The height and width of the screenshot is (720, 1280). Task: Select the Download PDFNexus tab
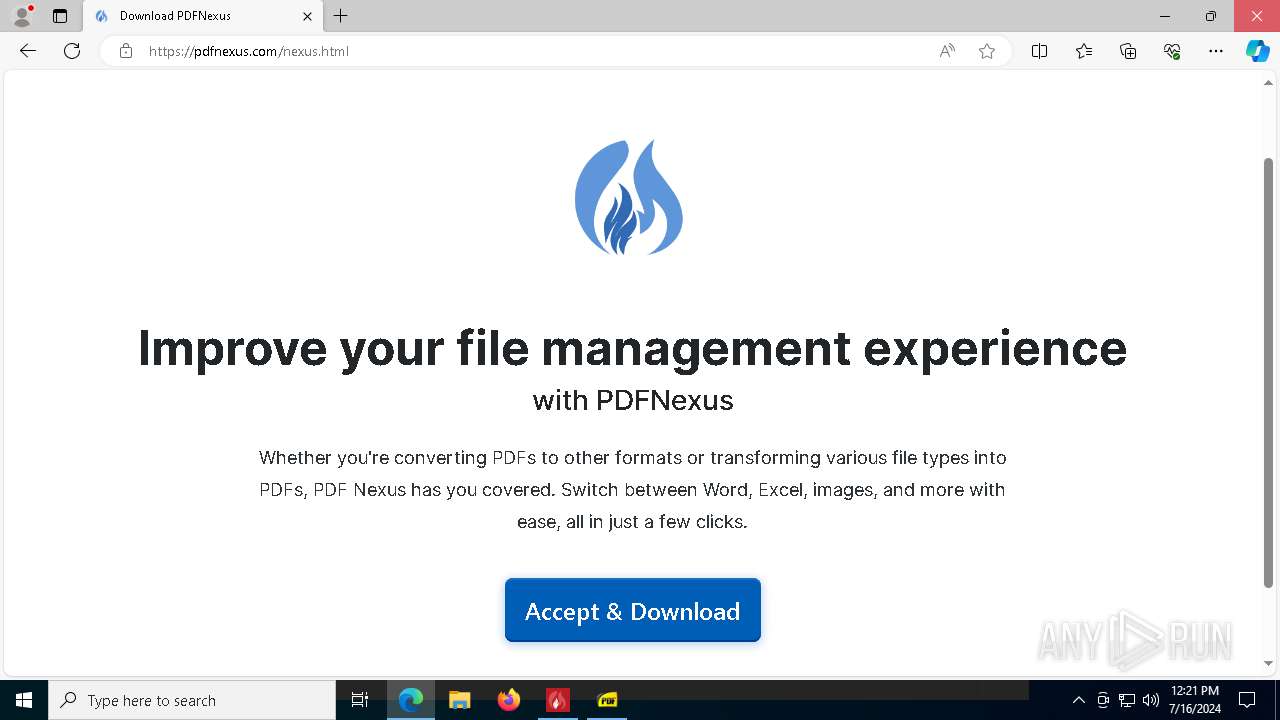(203, 16)
